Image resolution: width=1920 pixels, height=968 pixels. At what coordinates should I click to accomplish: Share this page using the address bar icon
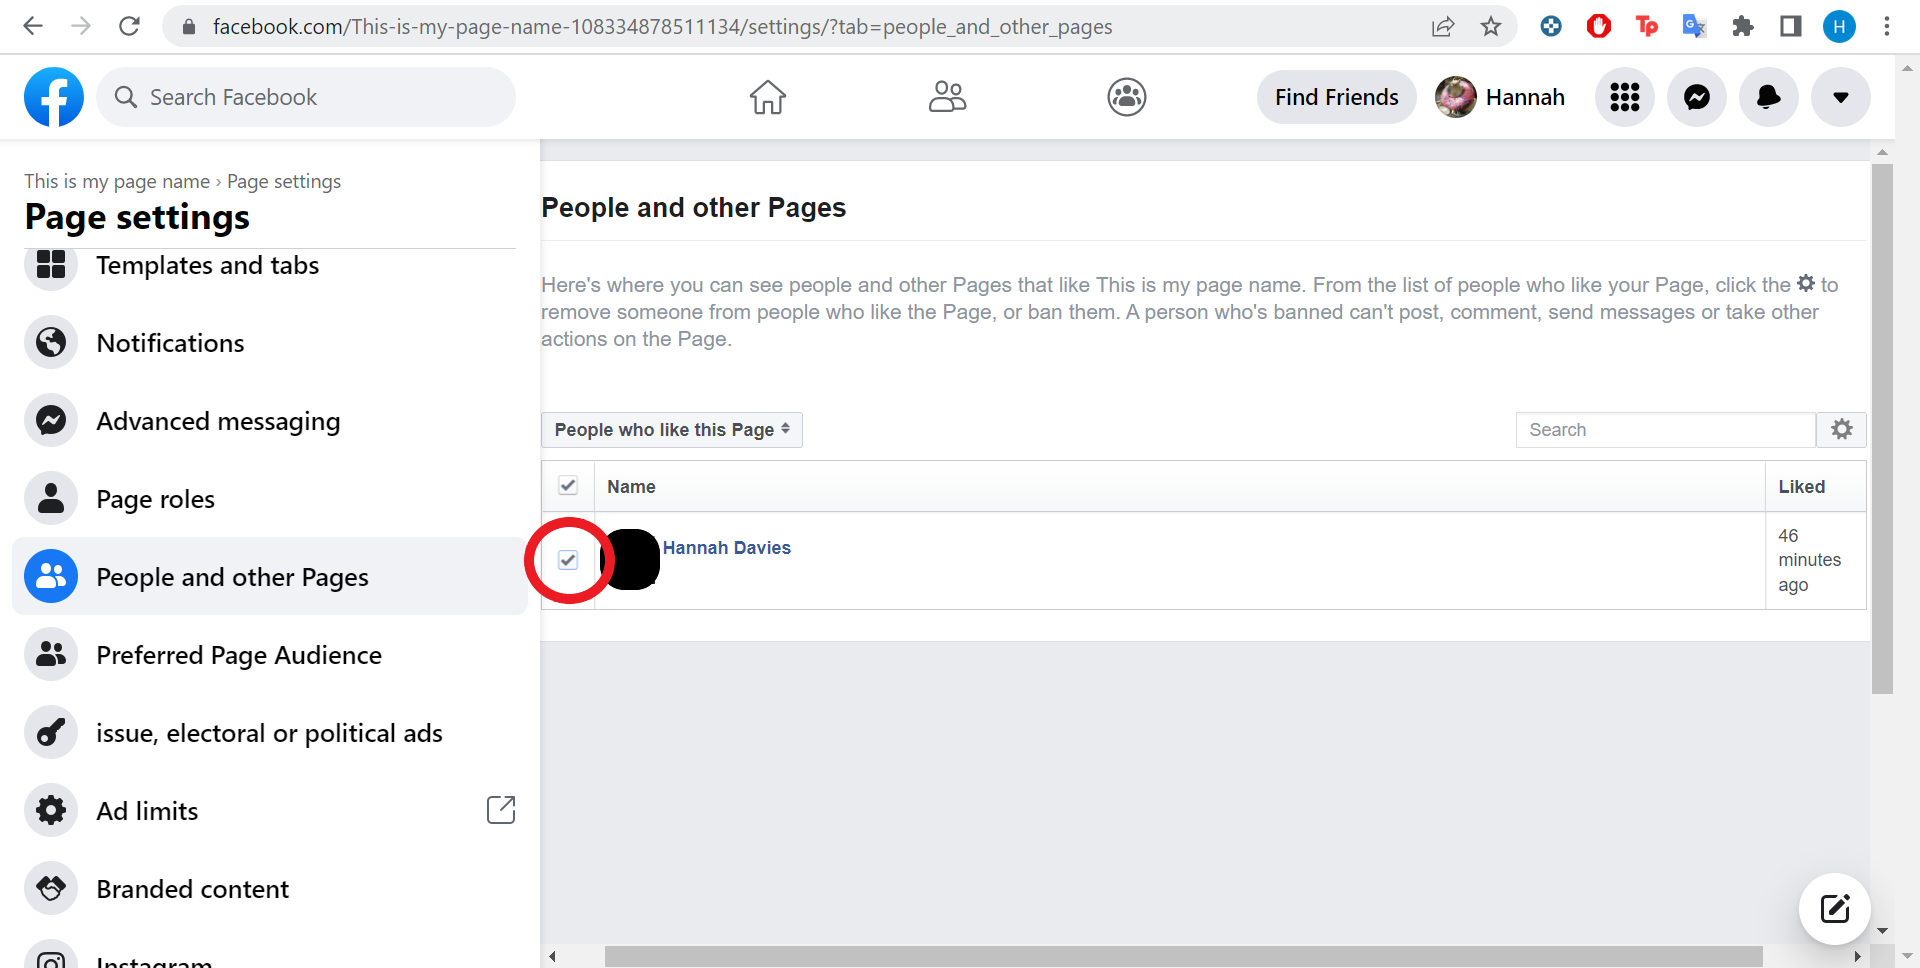point(1443,27)
